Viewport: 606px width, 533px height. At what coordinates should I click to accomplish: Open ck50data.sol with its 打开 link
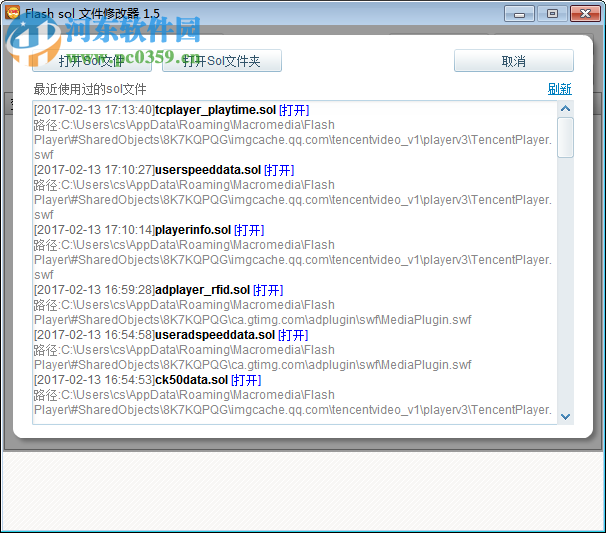tap(246, 380)
